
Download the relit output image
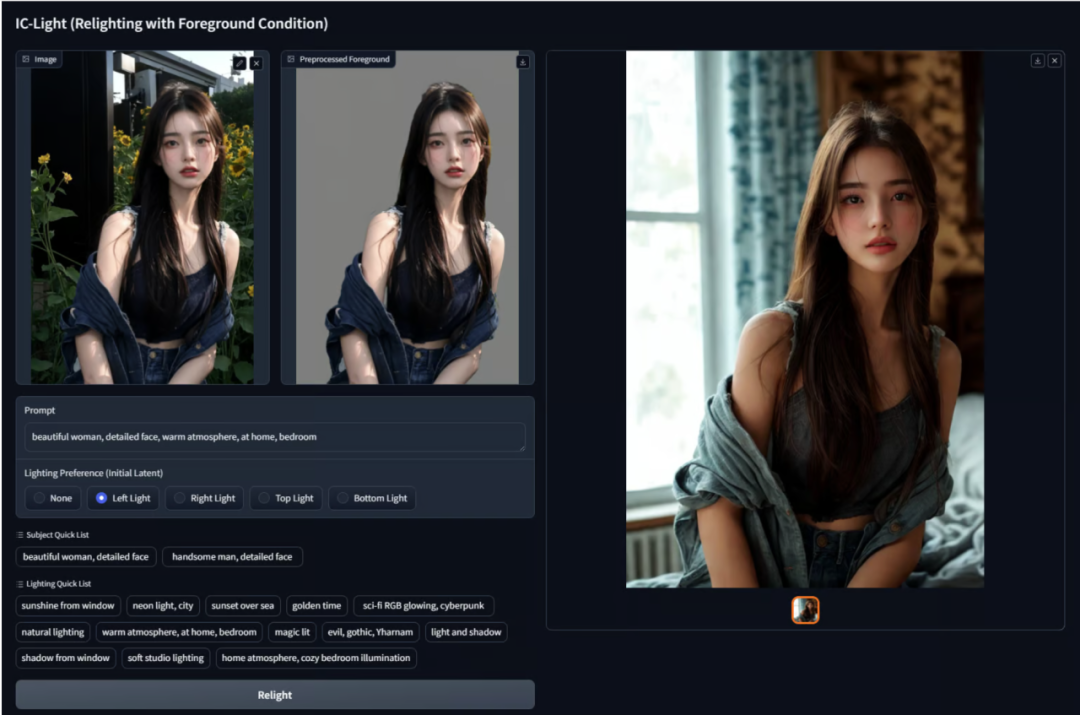[x=1037, y=61]
